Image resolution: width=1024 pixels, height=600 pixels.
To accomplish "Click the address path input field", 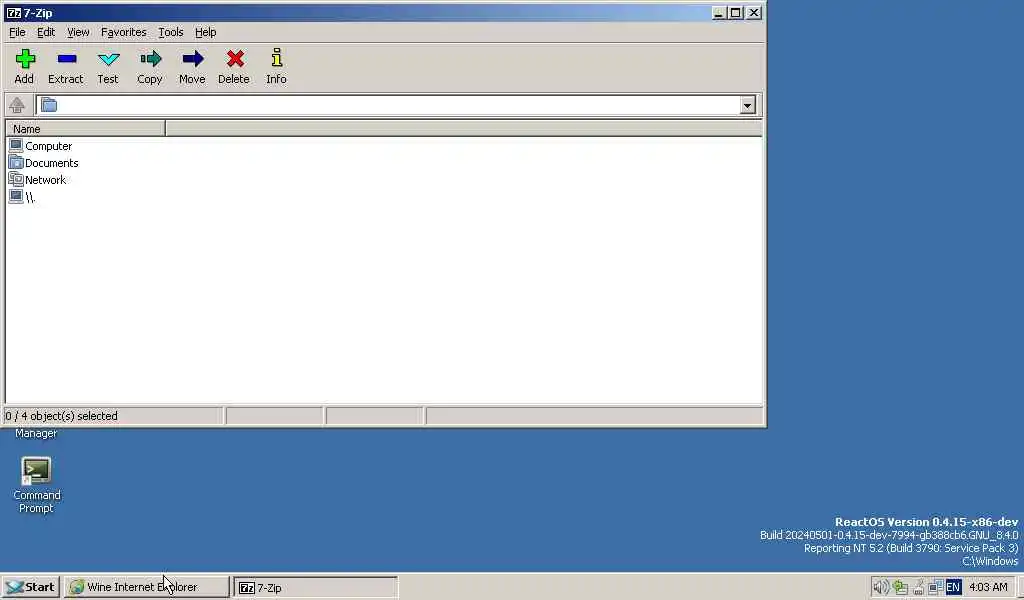I will coord(398,105).
